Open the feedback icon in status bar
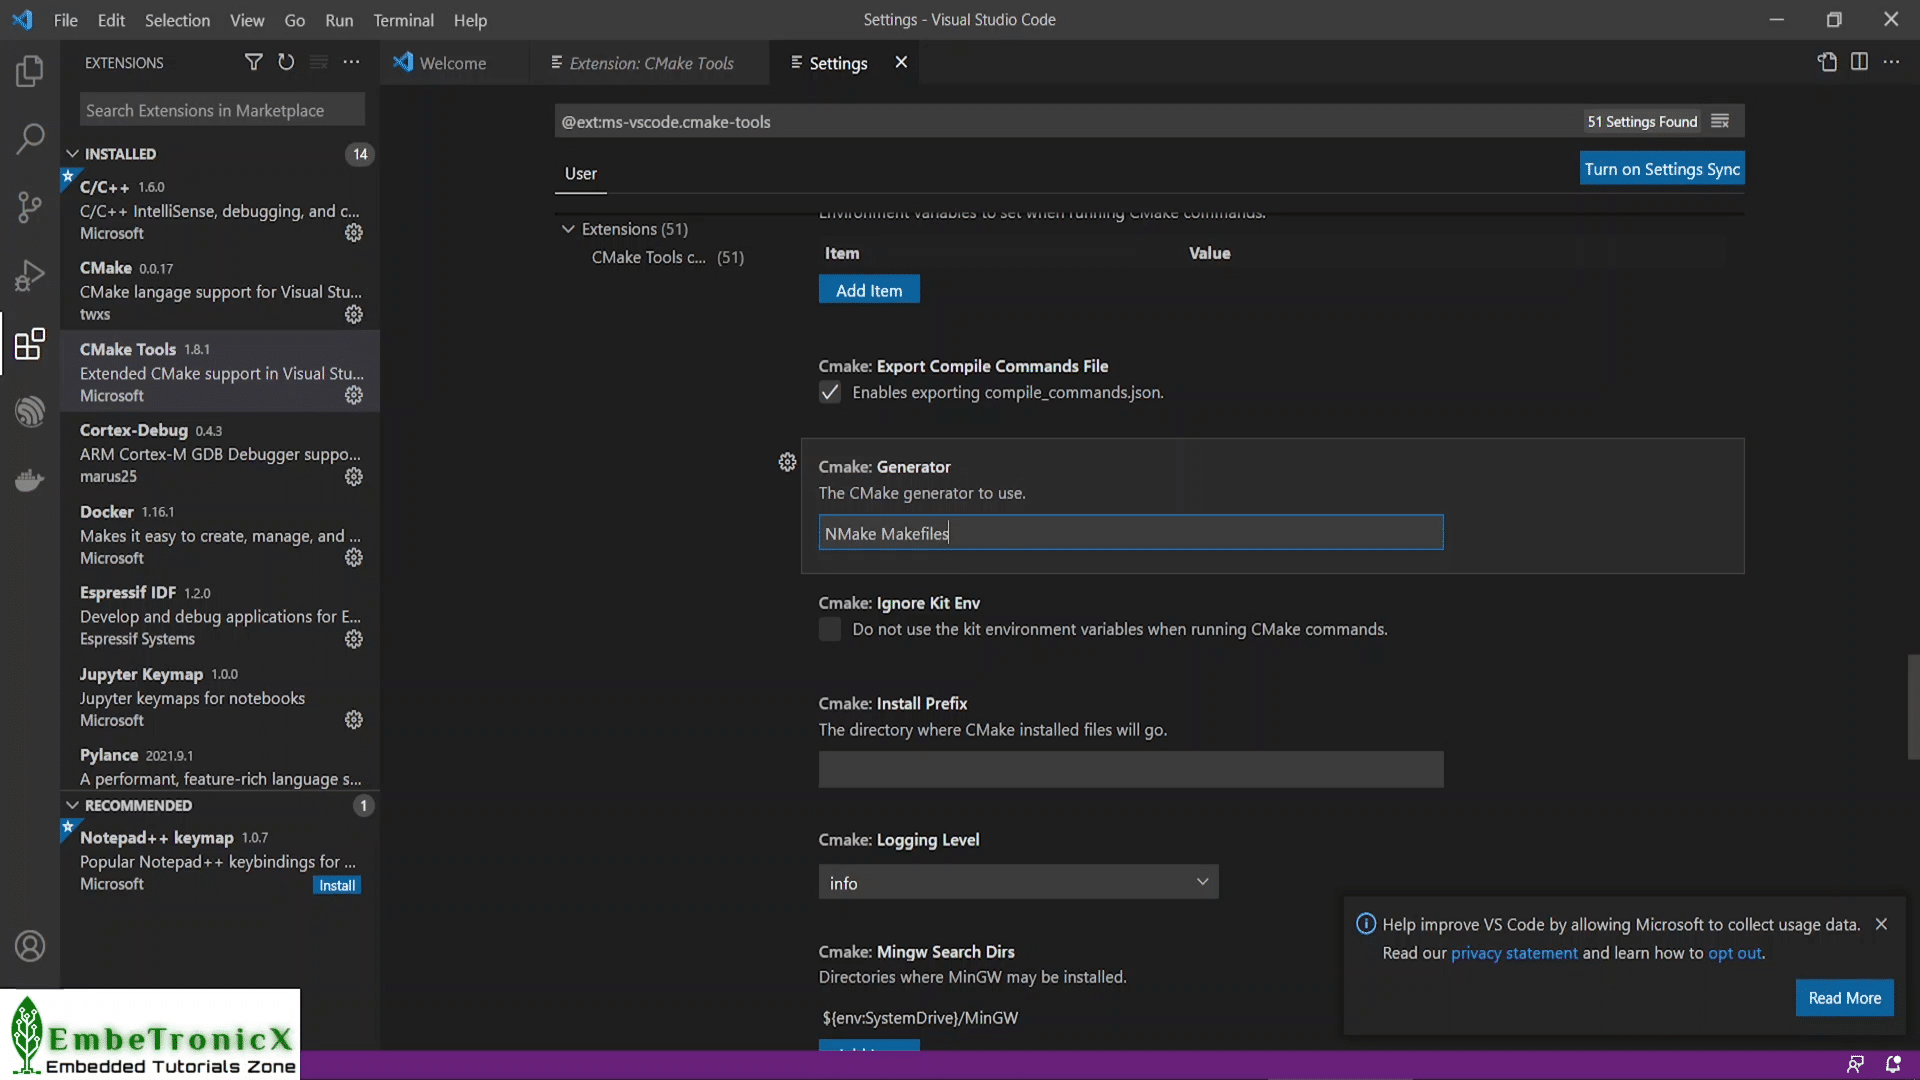 tap(1855, 1064)
